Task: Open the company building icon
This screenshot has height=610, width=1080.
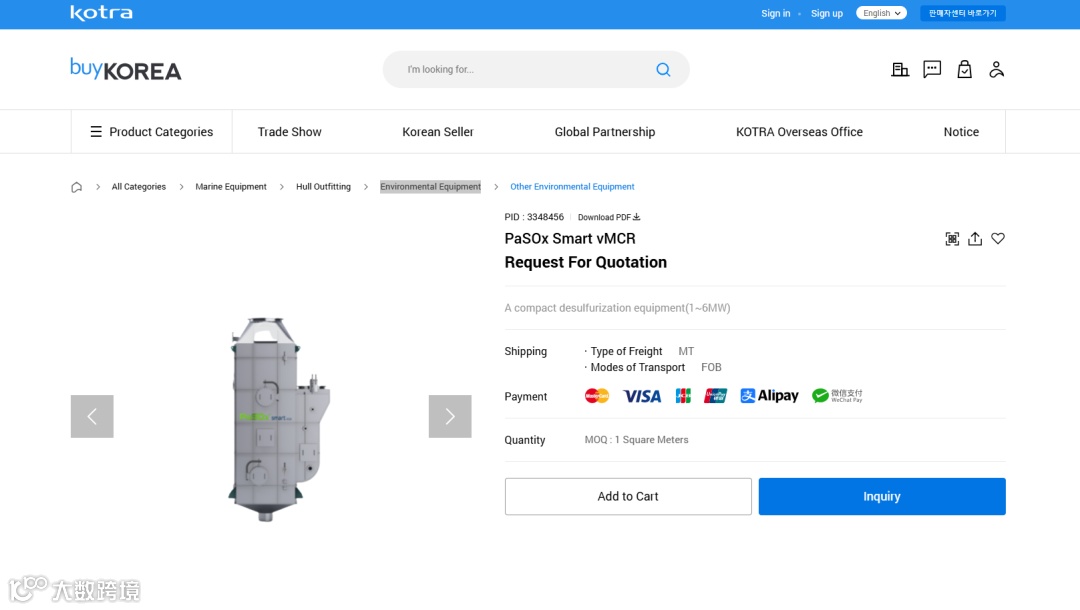Action: [x=900, y=70]
